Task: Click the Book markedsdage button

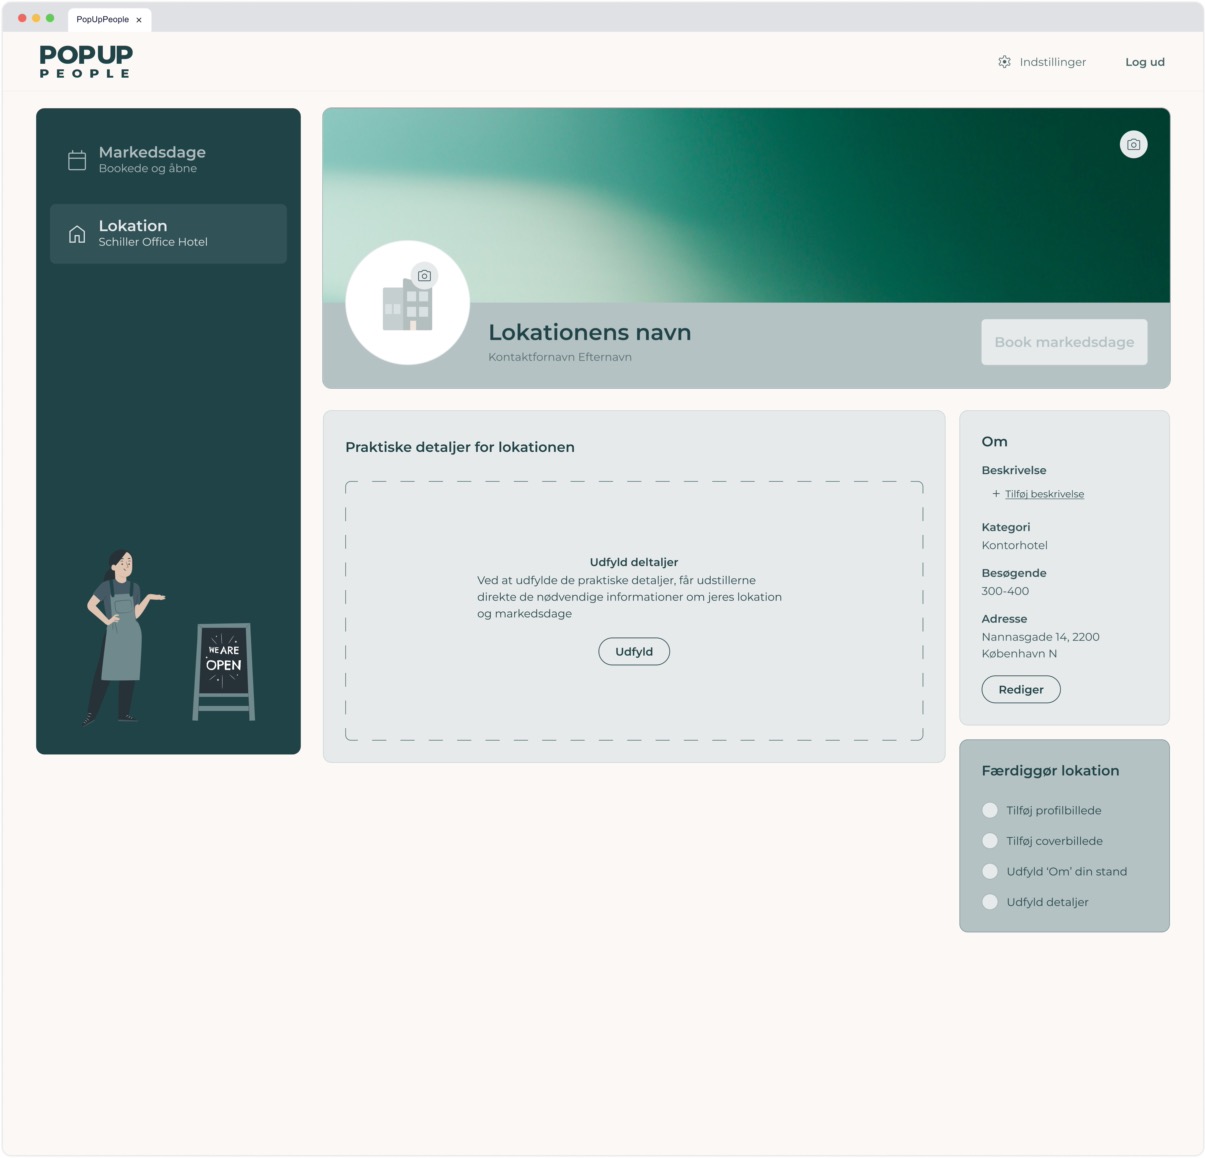Action: [x=1063, y=342]
